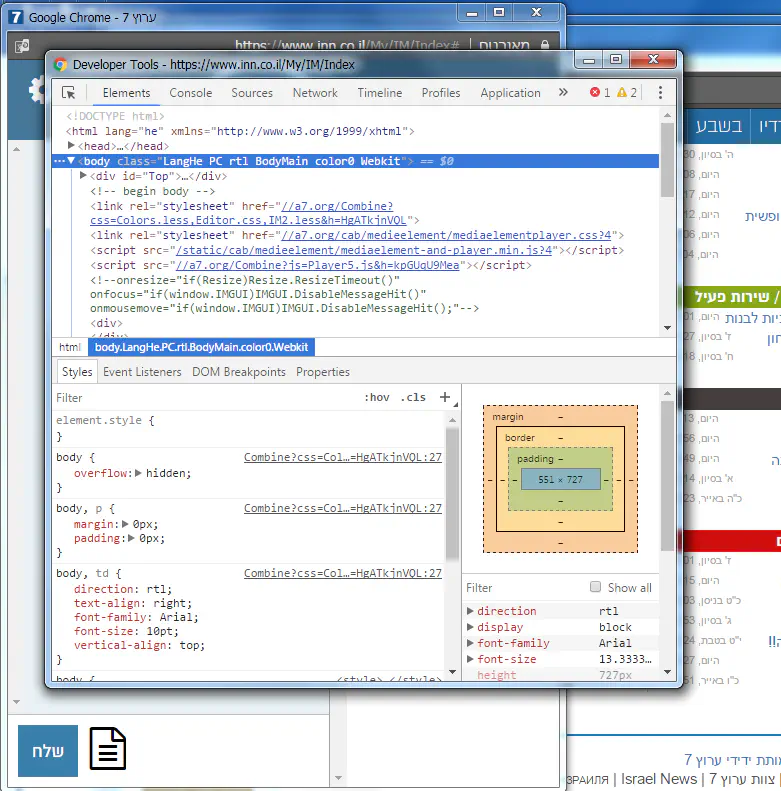Click the blue שלח send button
The width and height of the screenshot is (781, 791).
[x=48, y=751]
